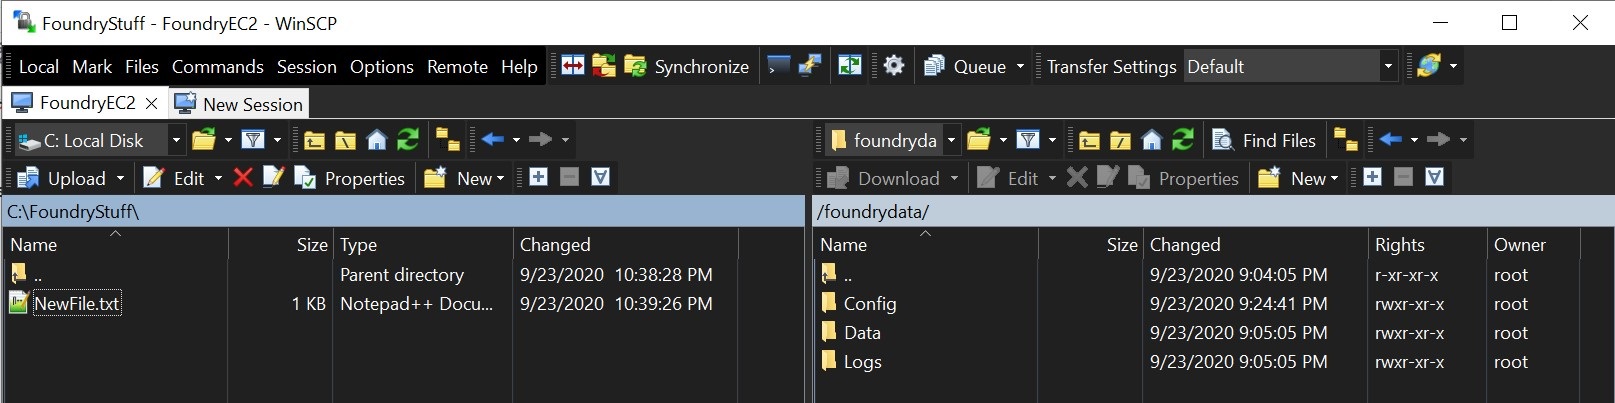Image resolution: width=1615 pixels, height=403 pixels.
Task: Click the Compare Directories icon
Action: [x=573, y=66]
